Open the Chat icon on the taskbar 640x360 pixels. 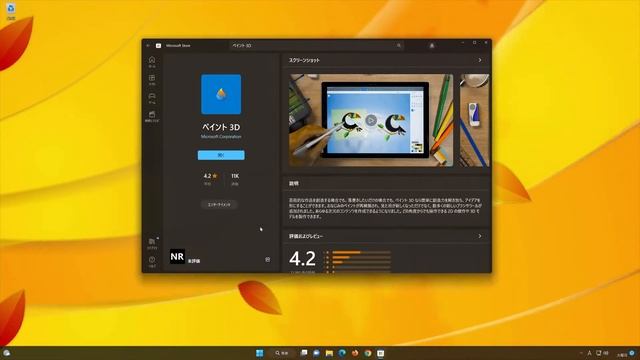[316, 353]
